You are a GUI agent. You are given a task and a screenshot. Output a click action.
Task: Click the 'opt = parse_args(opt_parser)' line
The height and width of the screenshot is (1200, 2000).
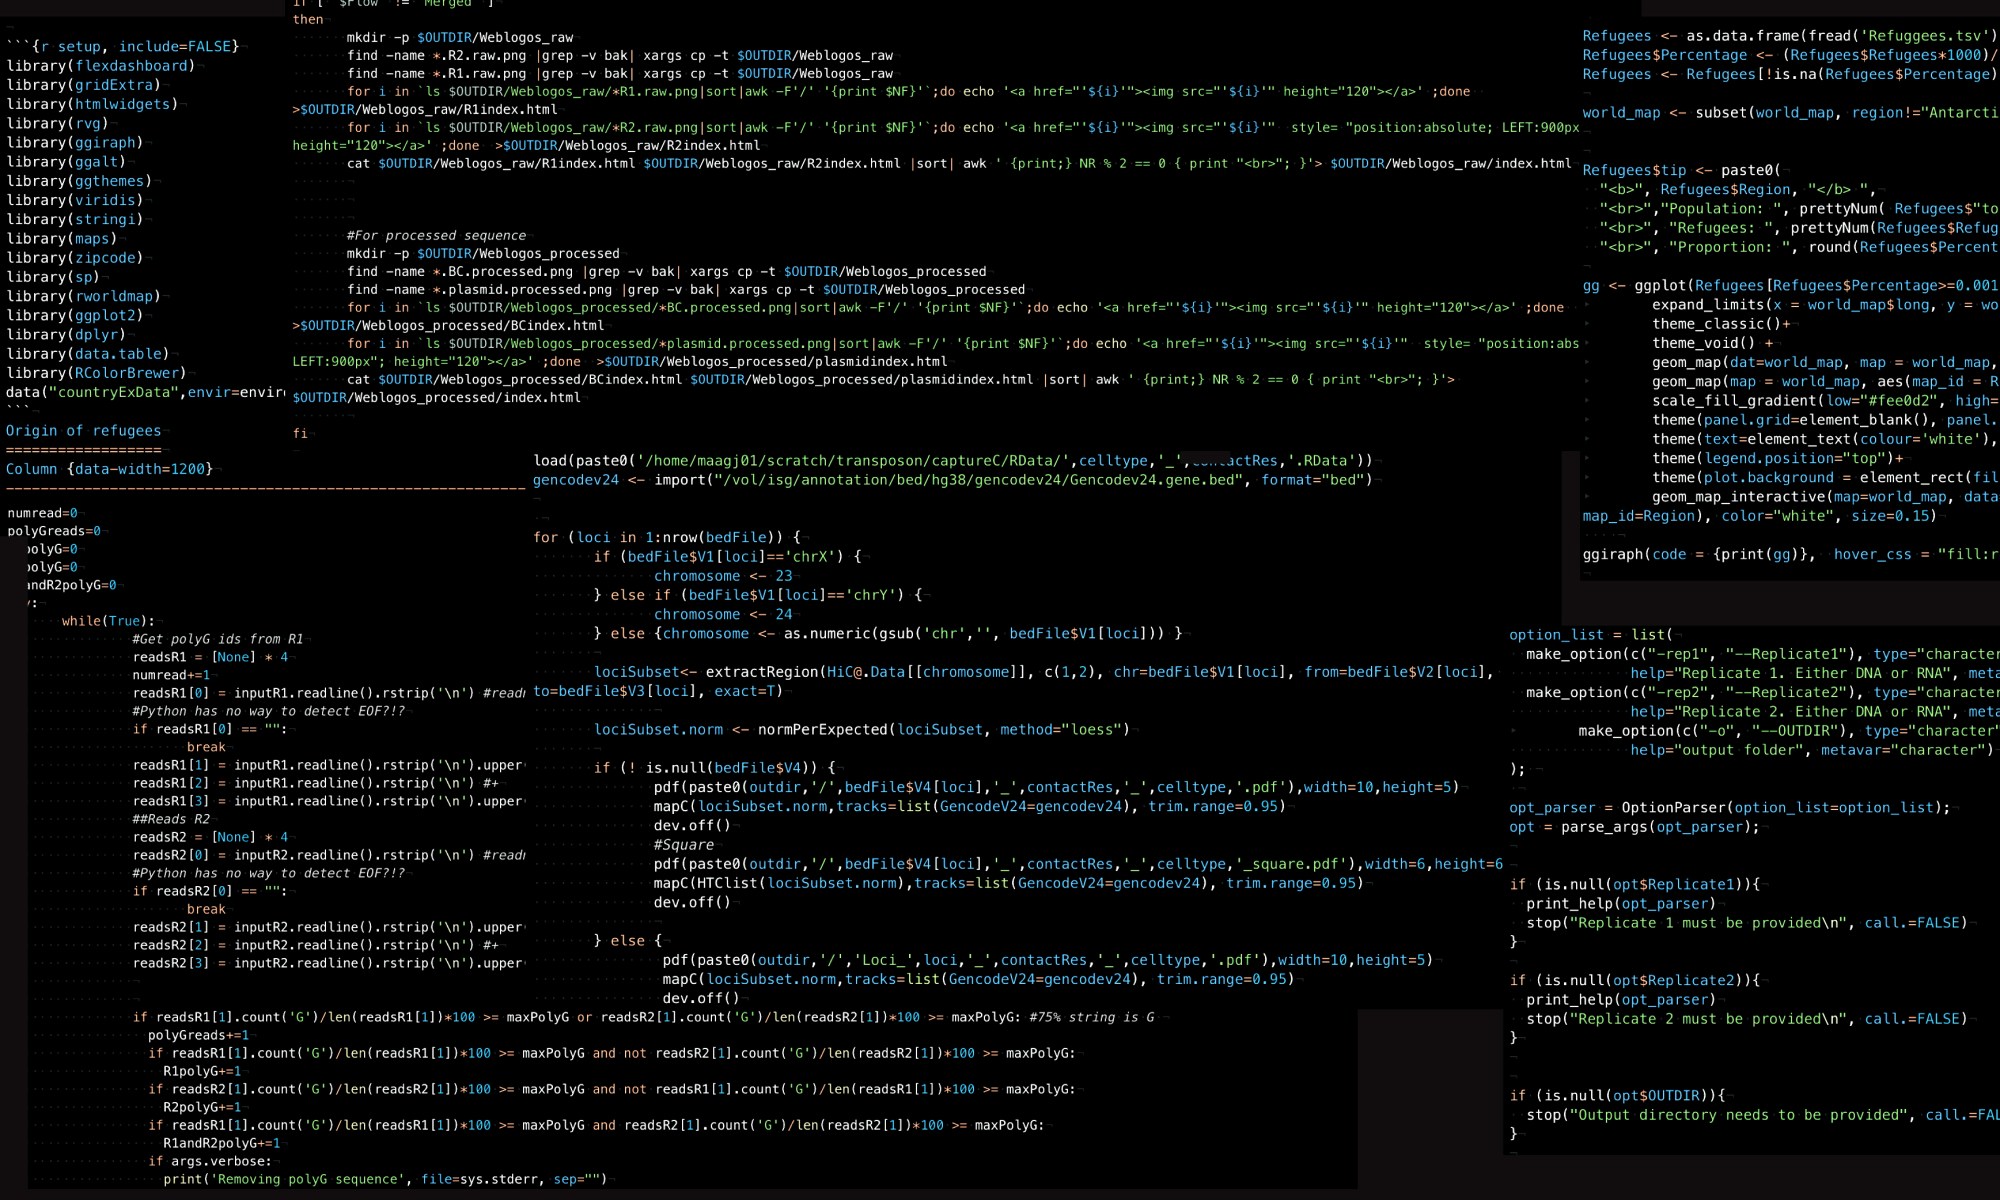tap(1633, 827)
